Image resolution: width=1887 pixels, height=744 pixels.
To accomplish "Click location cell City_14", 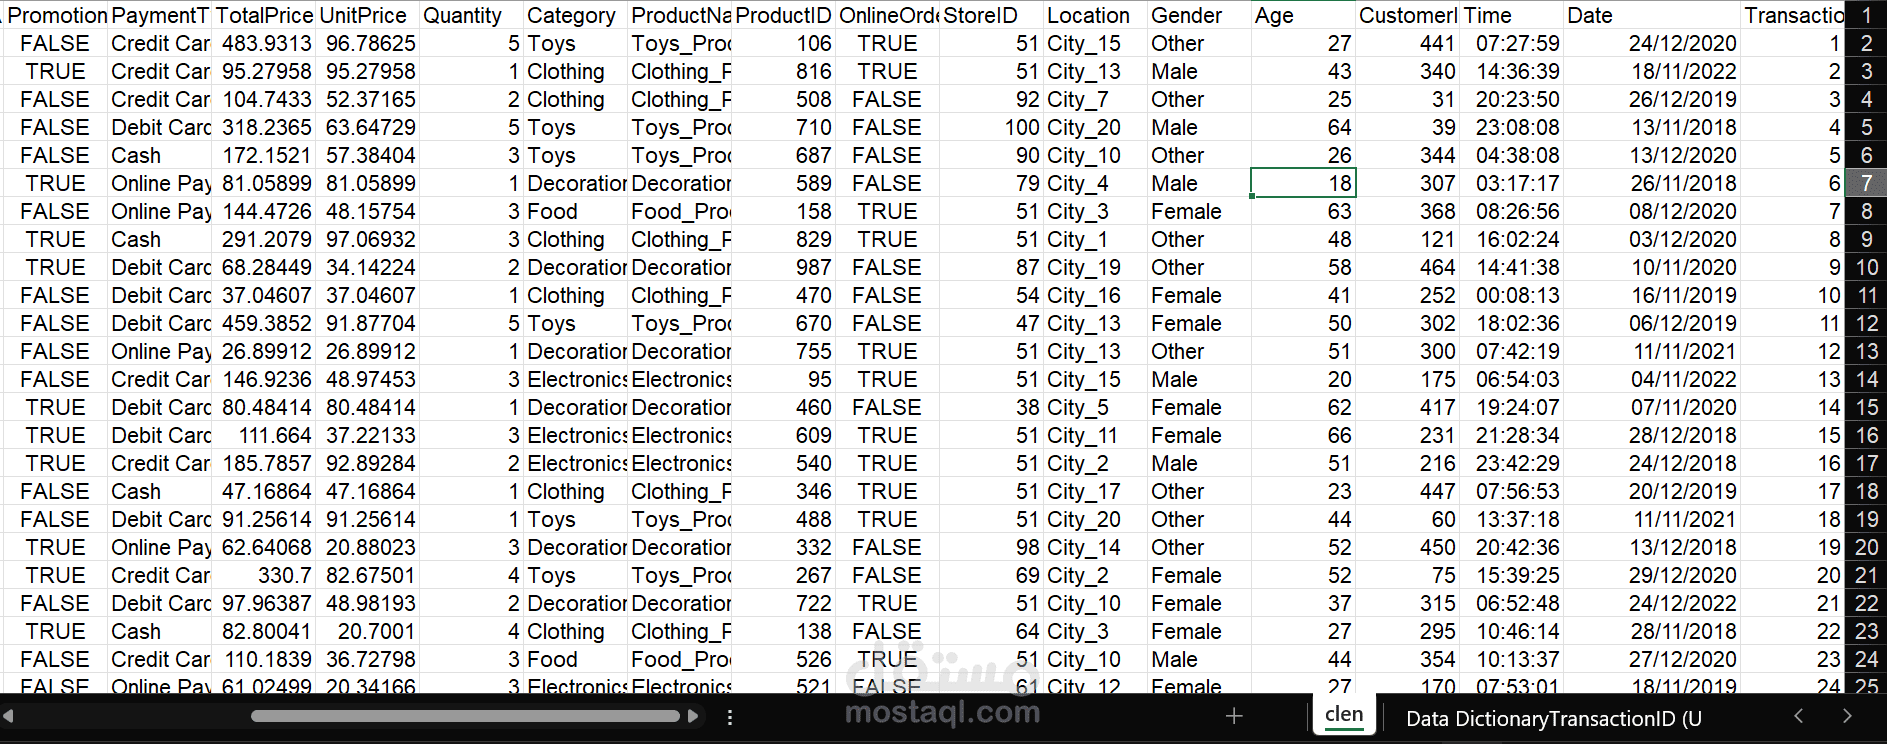I will [1095, 548].
